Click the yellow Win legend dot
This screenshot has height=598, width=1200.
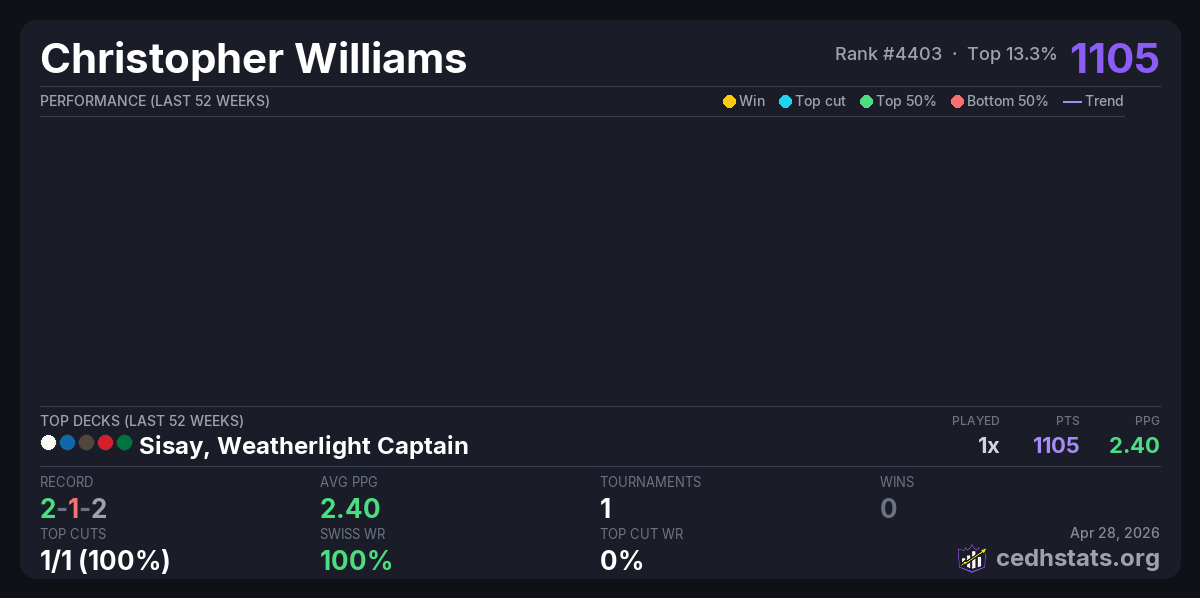pyautogui.click(x=729, y=101)
